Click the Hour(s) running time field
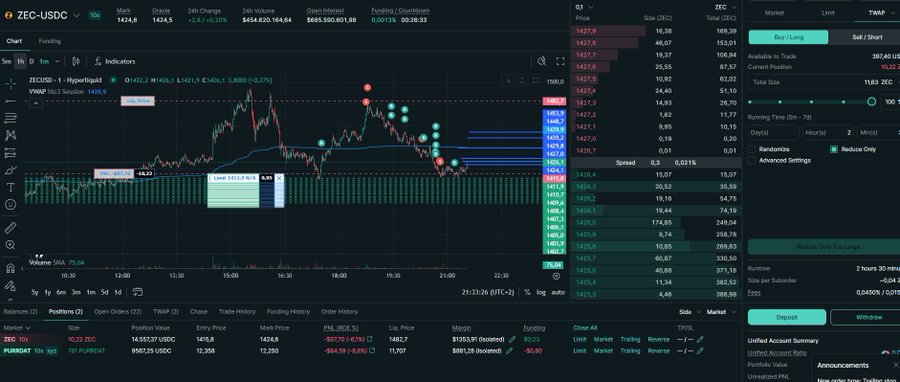 828,132
